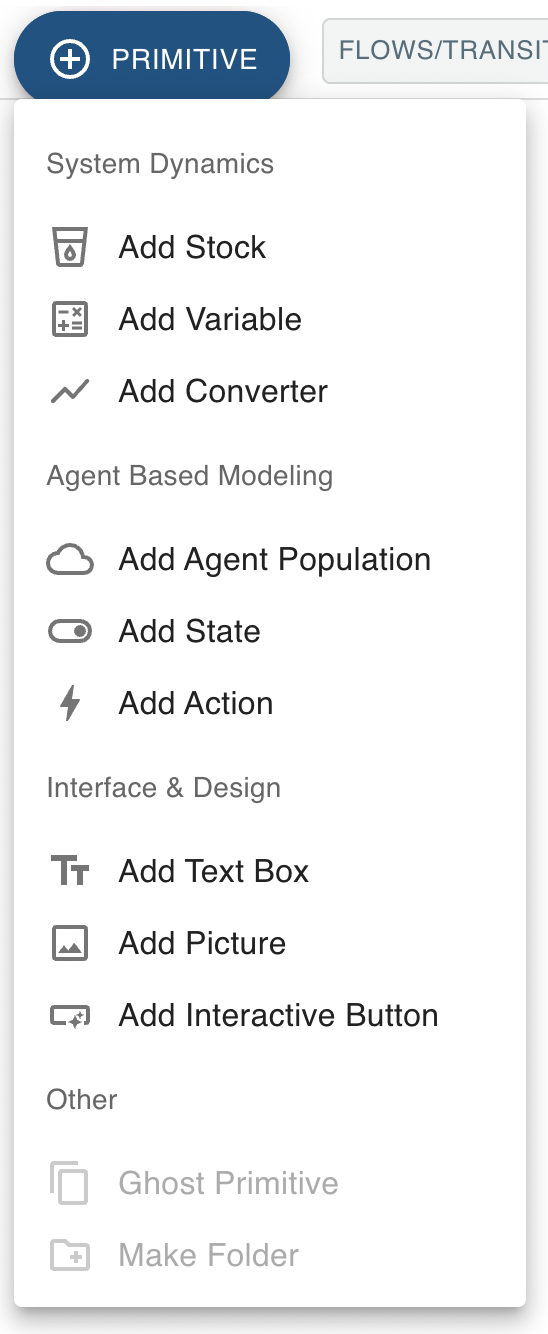Click the Add Picture image icon
The width and height of the screenshot is (548, 1334).
[x=70, y=943]
